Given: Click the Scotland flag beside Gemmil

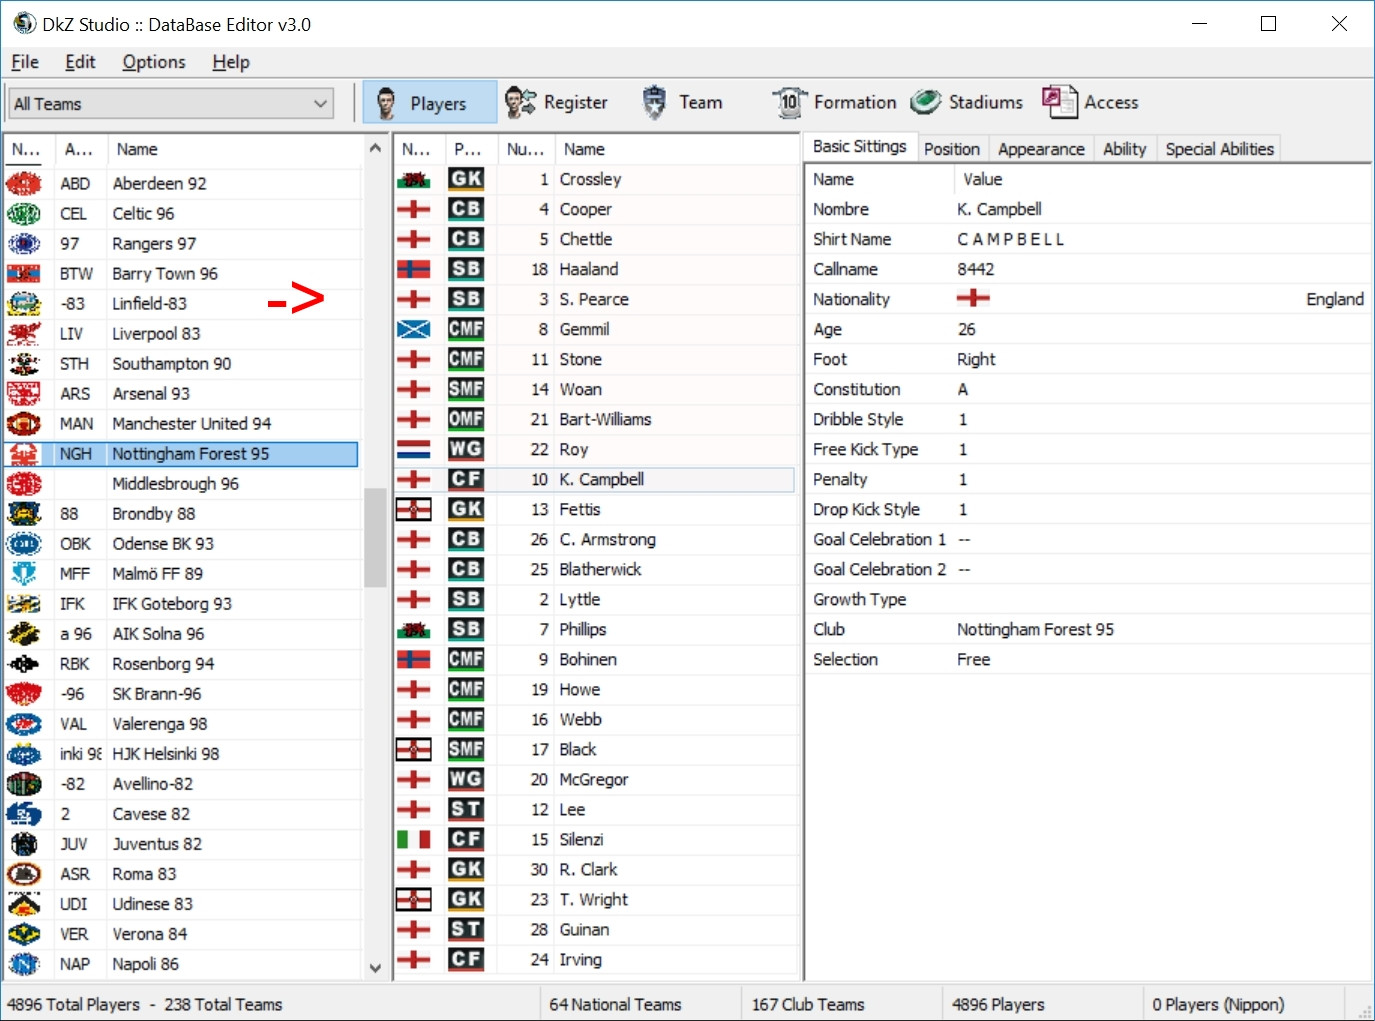Looking at the screenshot, I should coord(414,329).
